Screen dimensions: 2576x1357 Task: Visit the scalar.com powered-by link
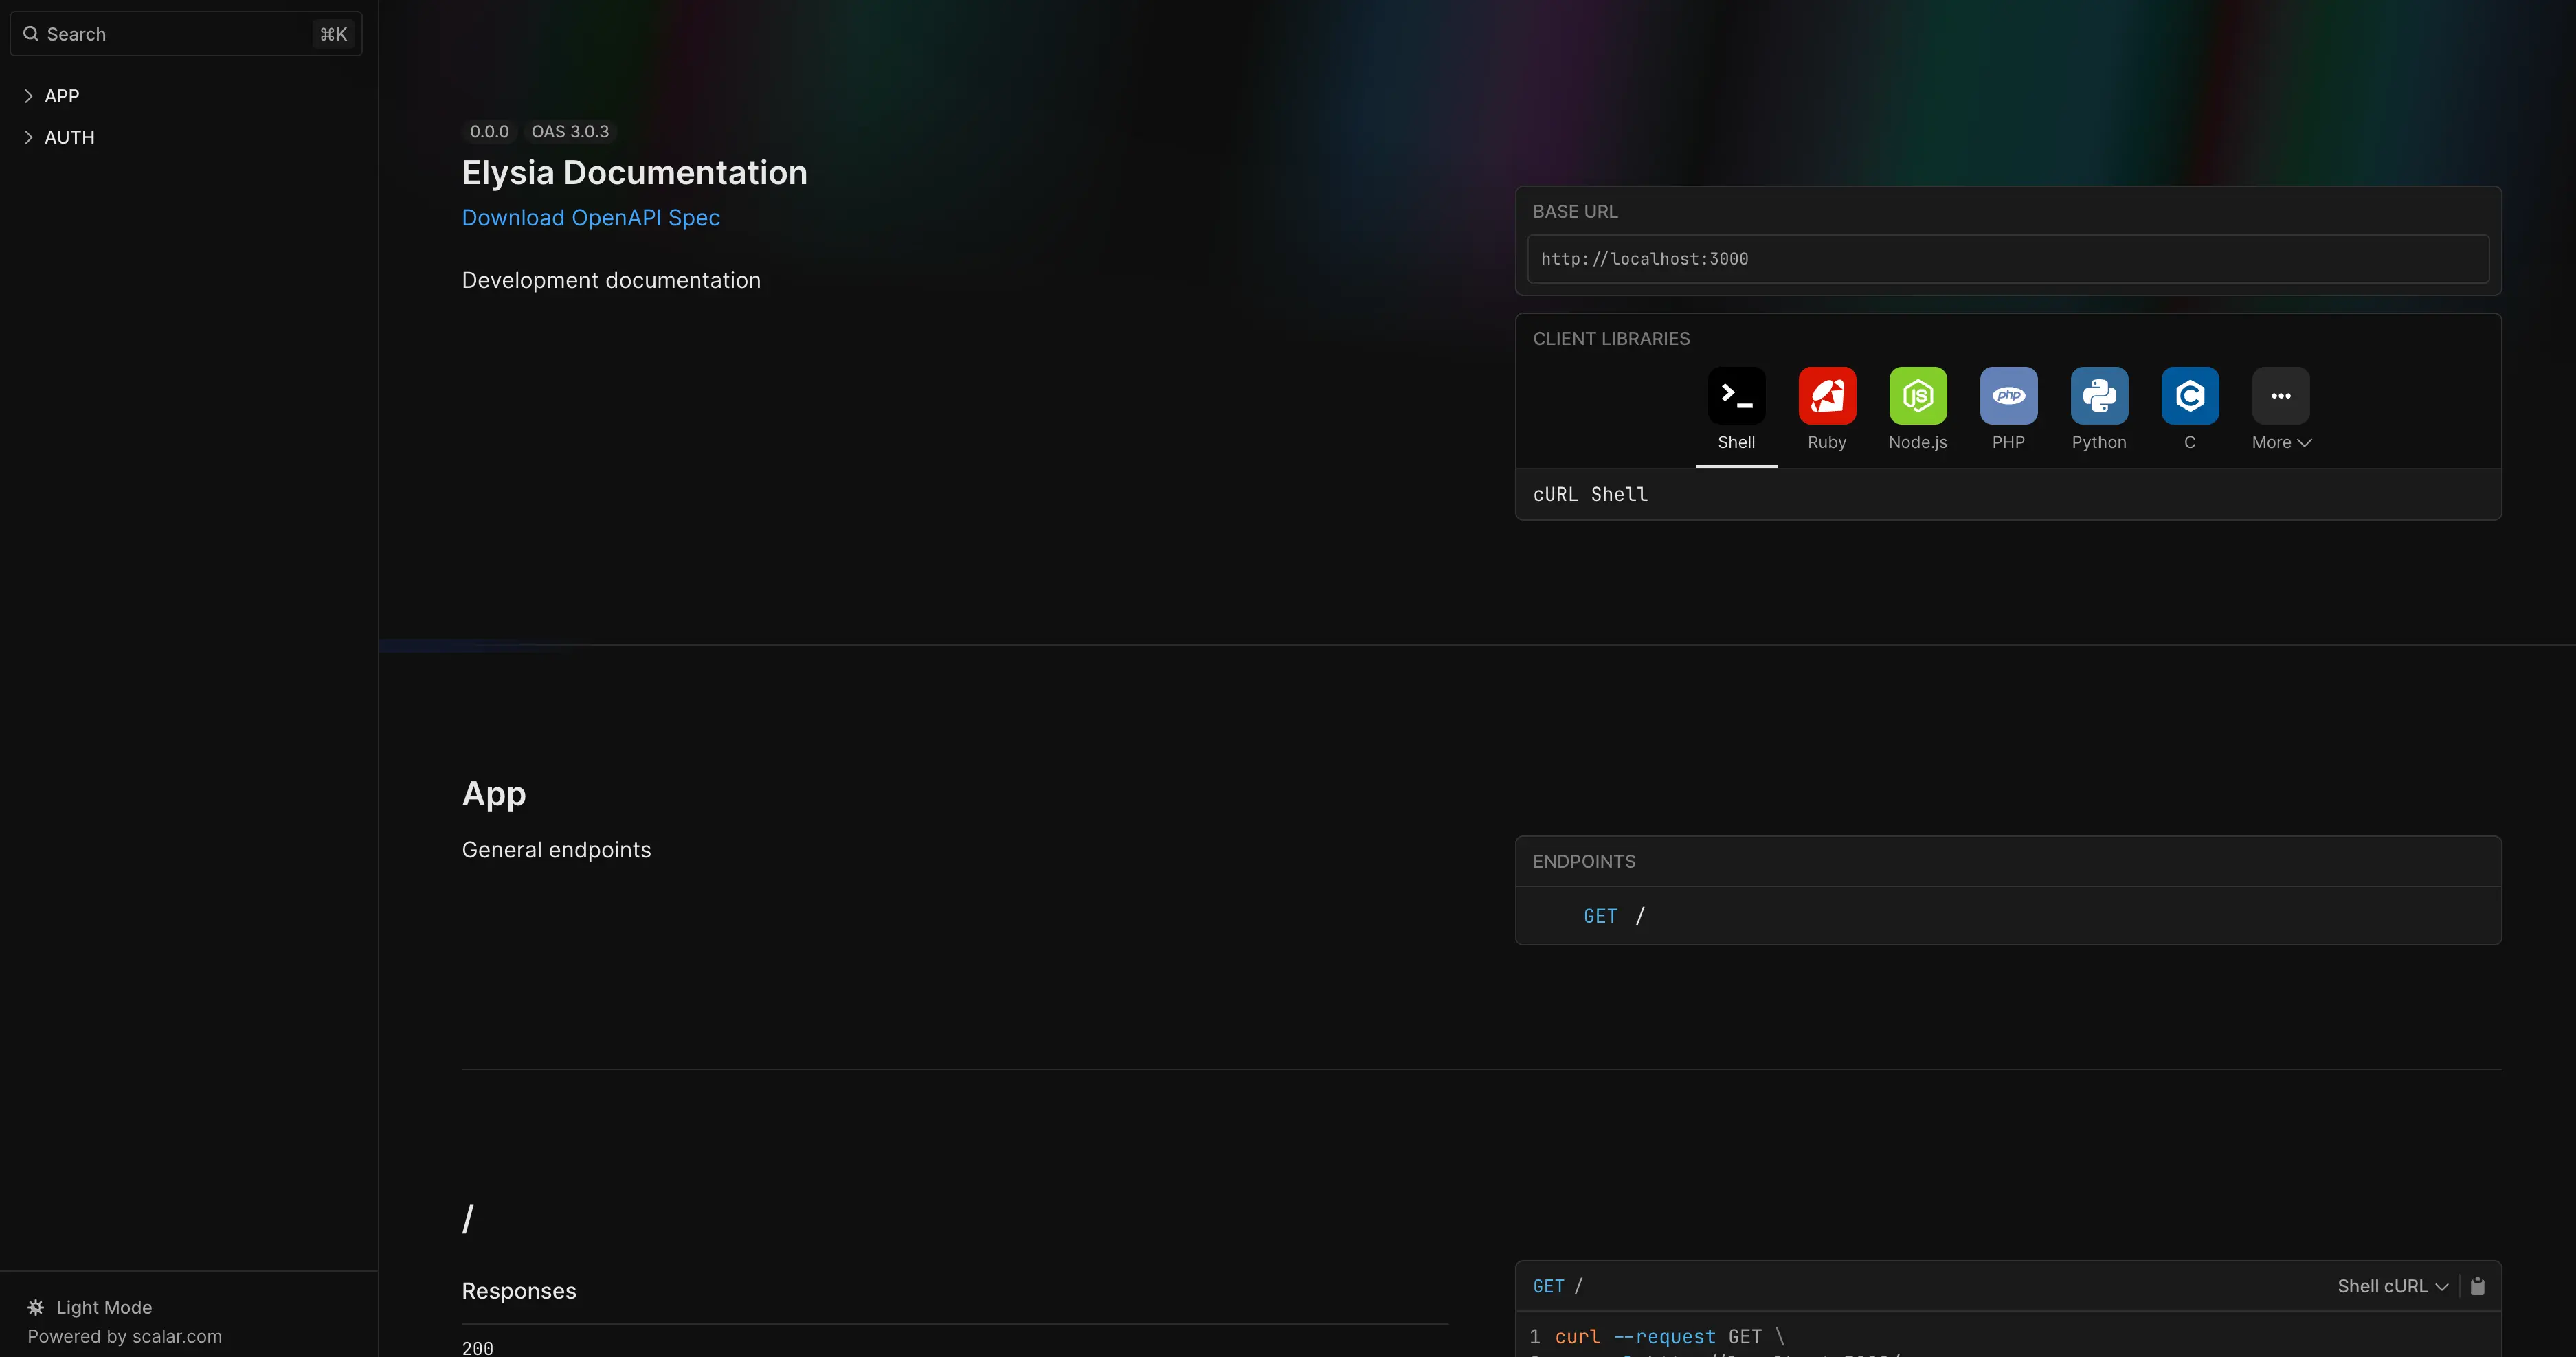click(124, 1336)
